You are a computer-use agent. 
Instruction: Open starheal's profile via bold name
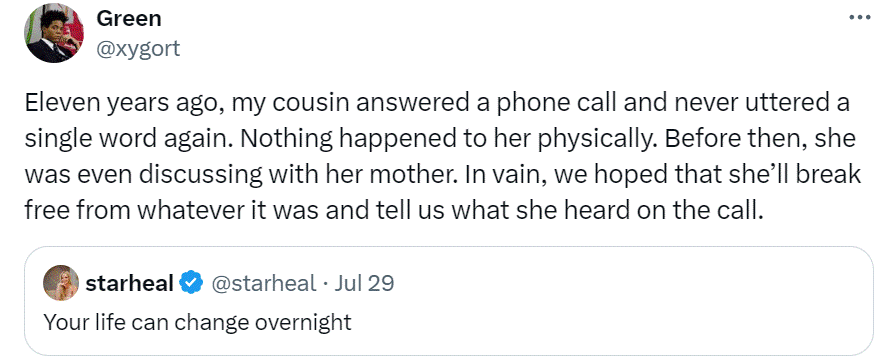(x=130, y=283)
